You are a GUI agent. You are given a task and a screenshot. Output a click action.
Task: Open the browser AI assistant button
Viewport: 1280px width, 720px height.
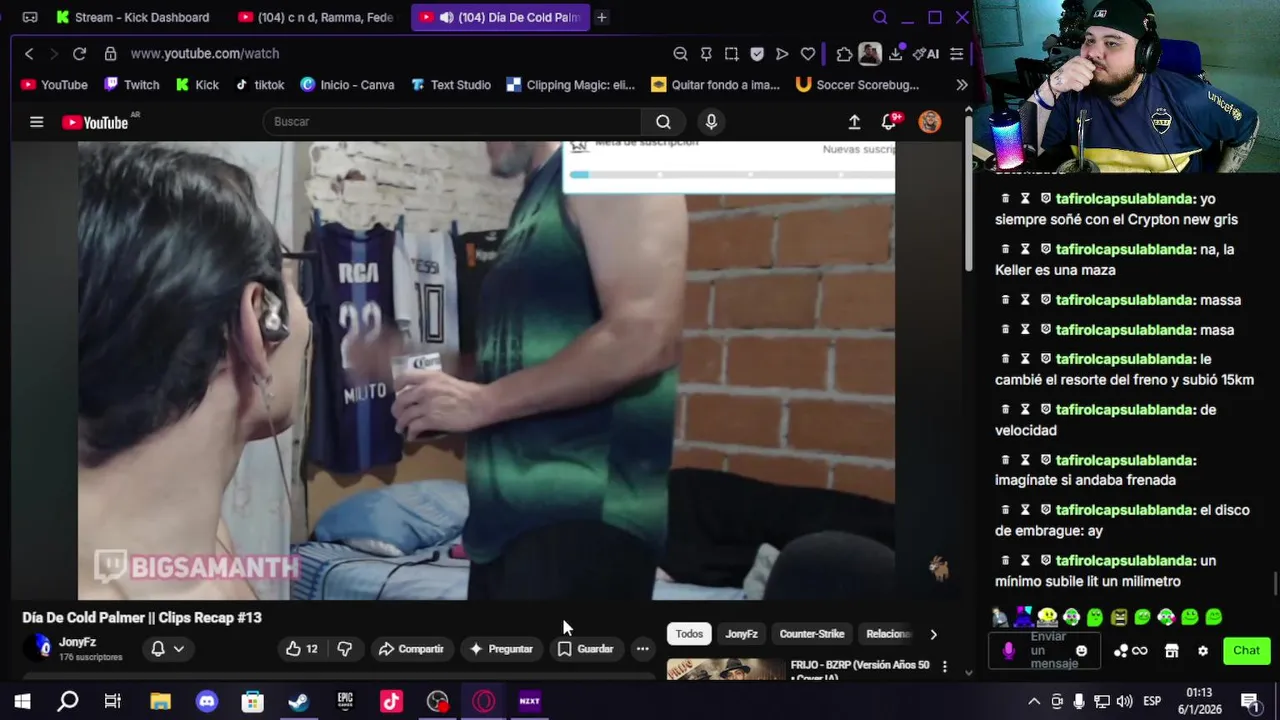pyautogui.click(x=926, y=54)
